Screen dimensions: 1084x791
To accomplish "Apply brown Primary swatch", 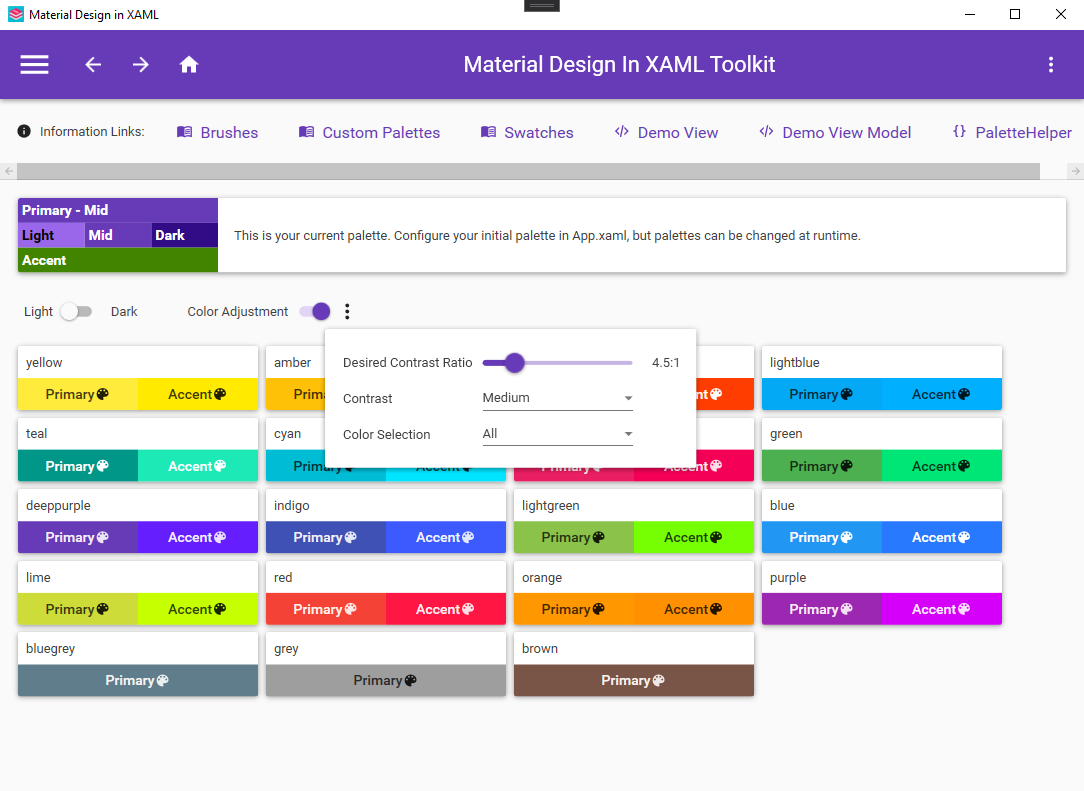I will pos(634,680).
